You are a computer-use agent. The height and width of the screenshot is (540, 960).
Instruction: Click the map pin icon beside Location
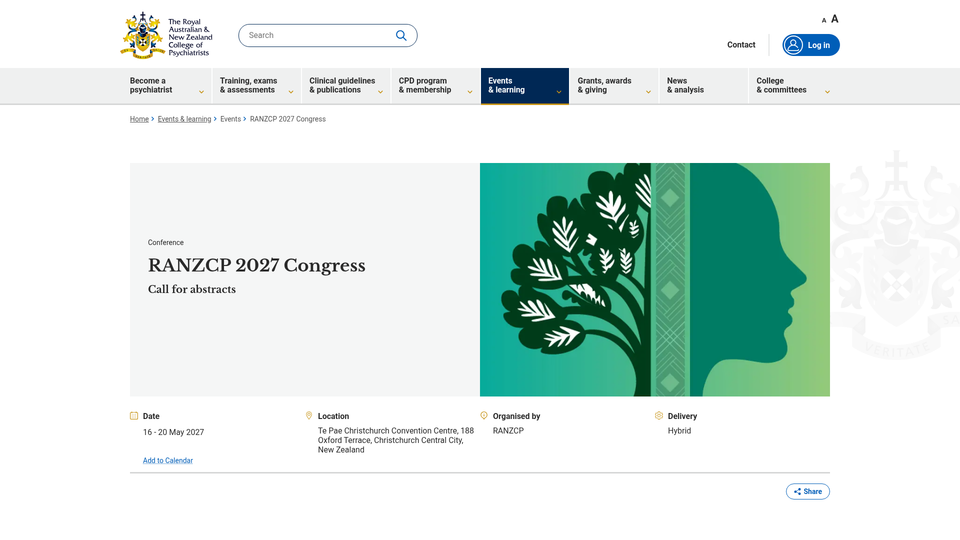click(x=309, y=416)
